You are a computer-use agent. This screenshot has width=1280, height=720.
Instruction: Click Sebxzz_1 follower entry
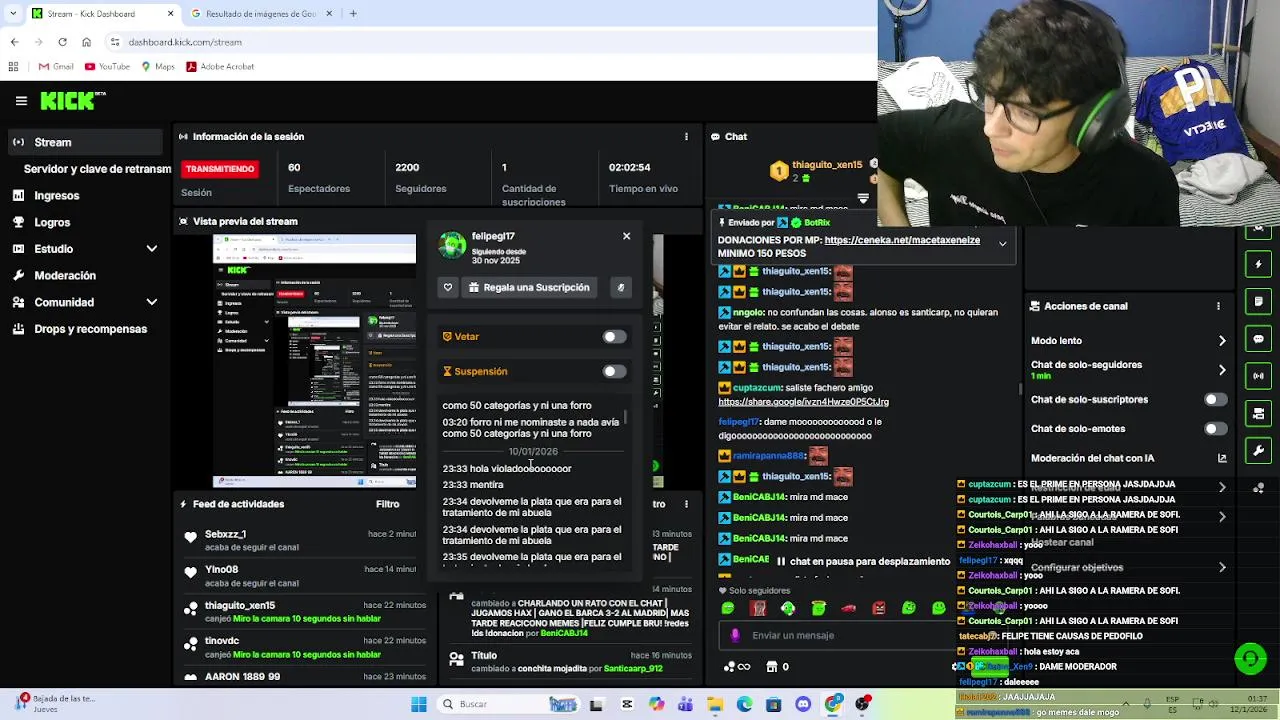tap(298, 540)
